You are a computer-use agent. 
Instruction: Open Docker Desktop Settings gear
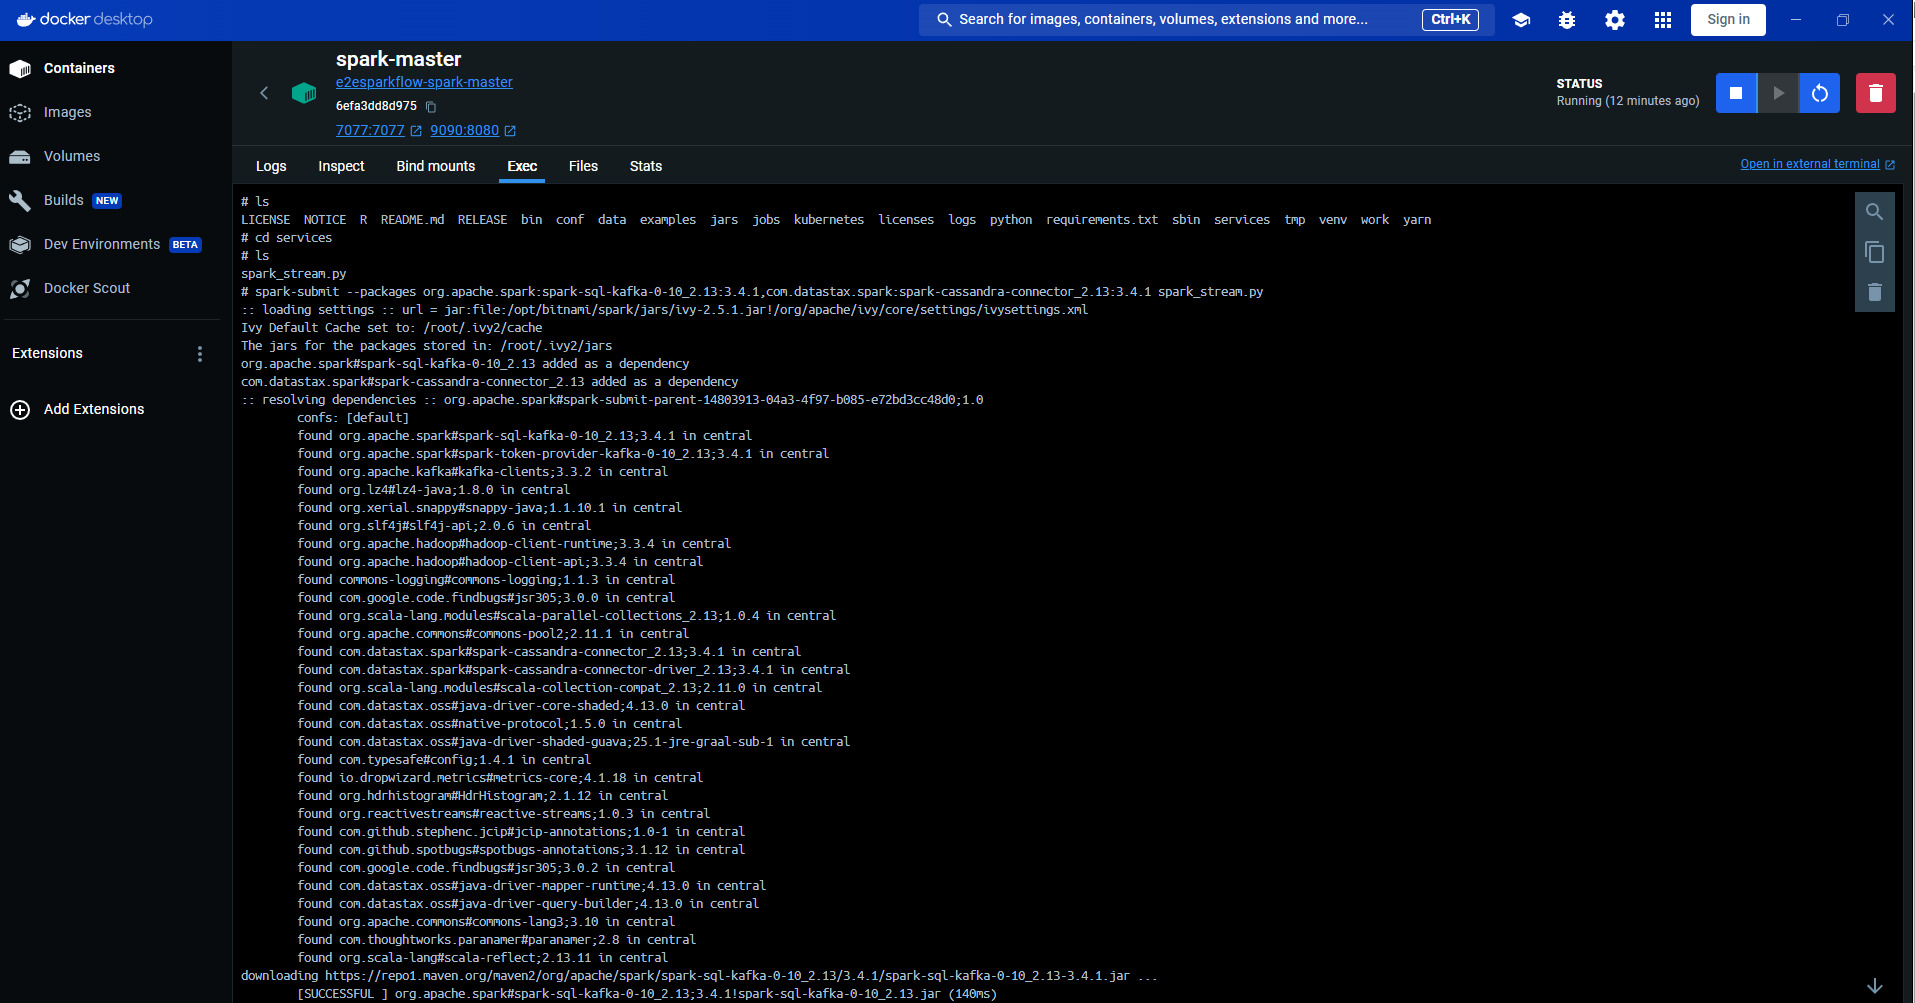(1615, 19)
